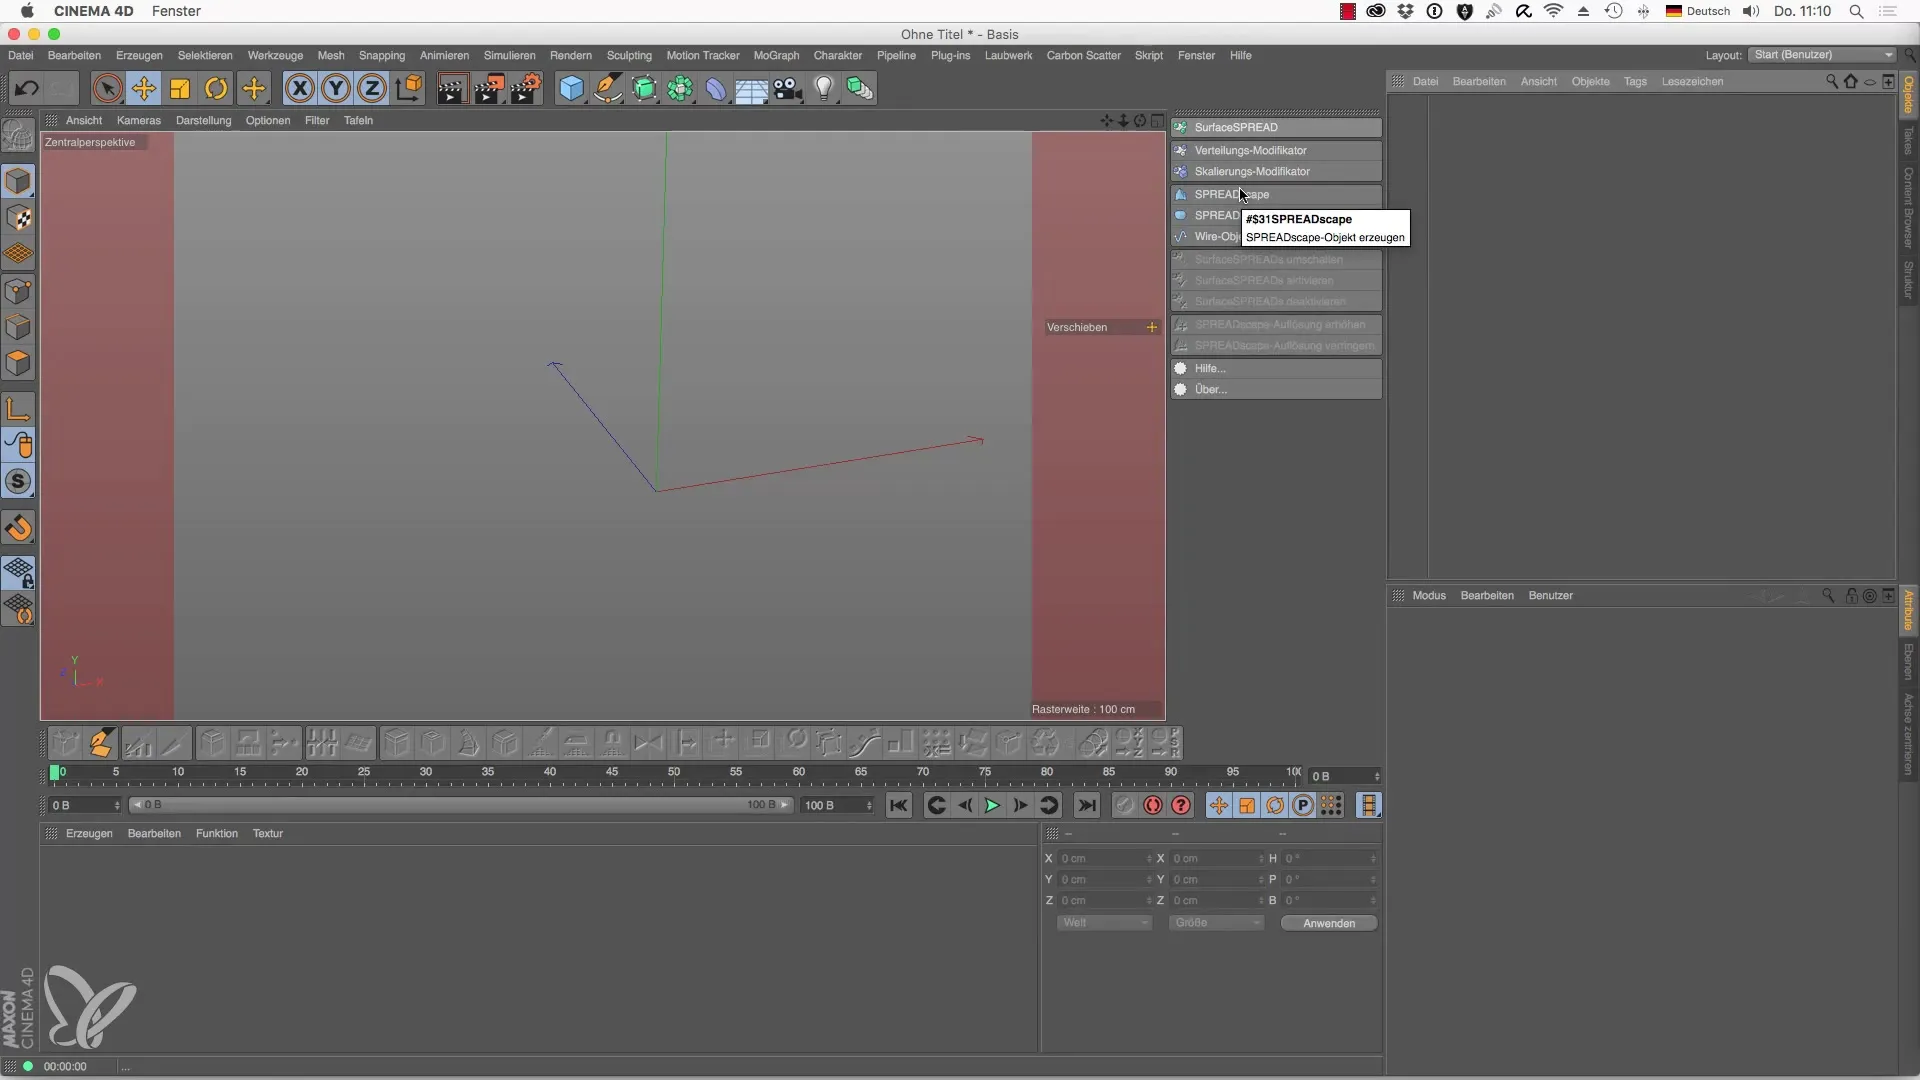Toggle X axis lock
Screen dimensions: 1920x1080
click(299, 89)
